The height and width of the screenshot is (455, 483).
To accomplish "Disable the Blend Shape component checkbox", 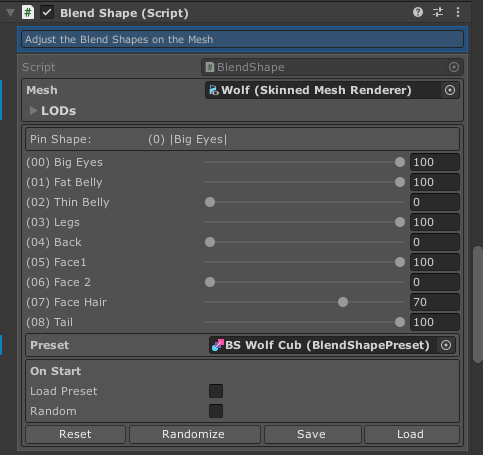I will (x=47, y=13).
